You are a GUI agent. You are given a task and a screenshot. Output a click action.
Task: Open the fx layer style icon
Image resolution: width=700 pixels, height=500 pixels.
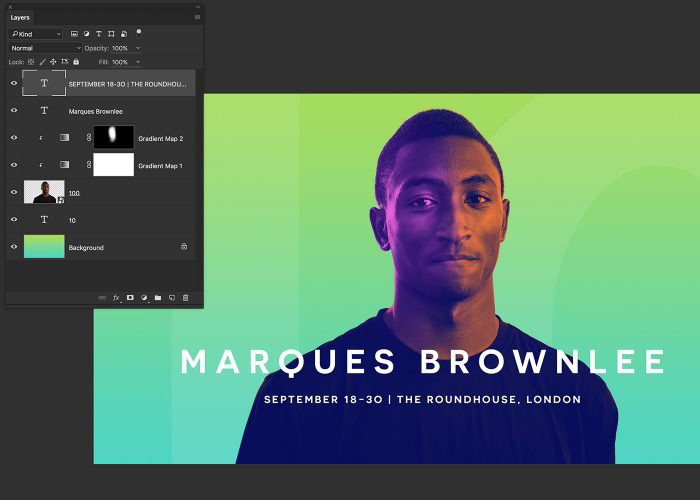pos(116,298)
